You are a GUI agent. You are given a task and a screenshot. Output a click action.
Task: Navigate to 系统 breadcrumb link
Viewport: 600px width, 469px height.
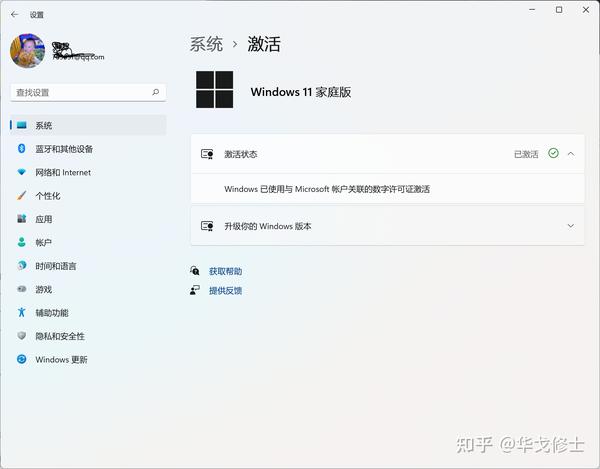[206, 44]
